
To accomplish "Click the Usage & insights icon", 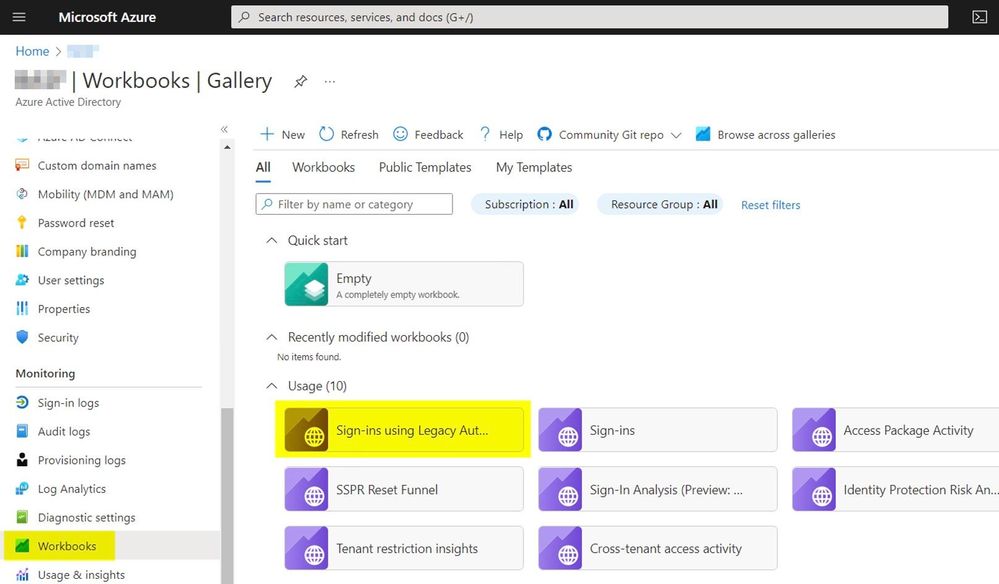I will point(22,574).
